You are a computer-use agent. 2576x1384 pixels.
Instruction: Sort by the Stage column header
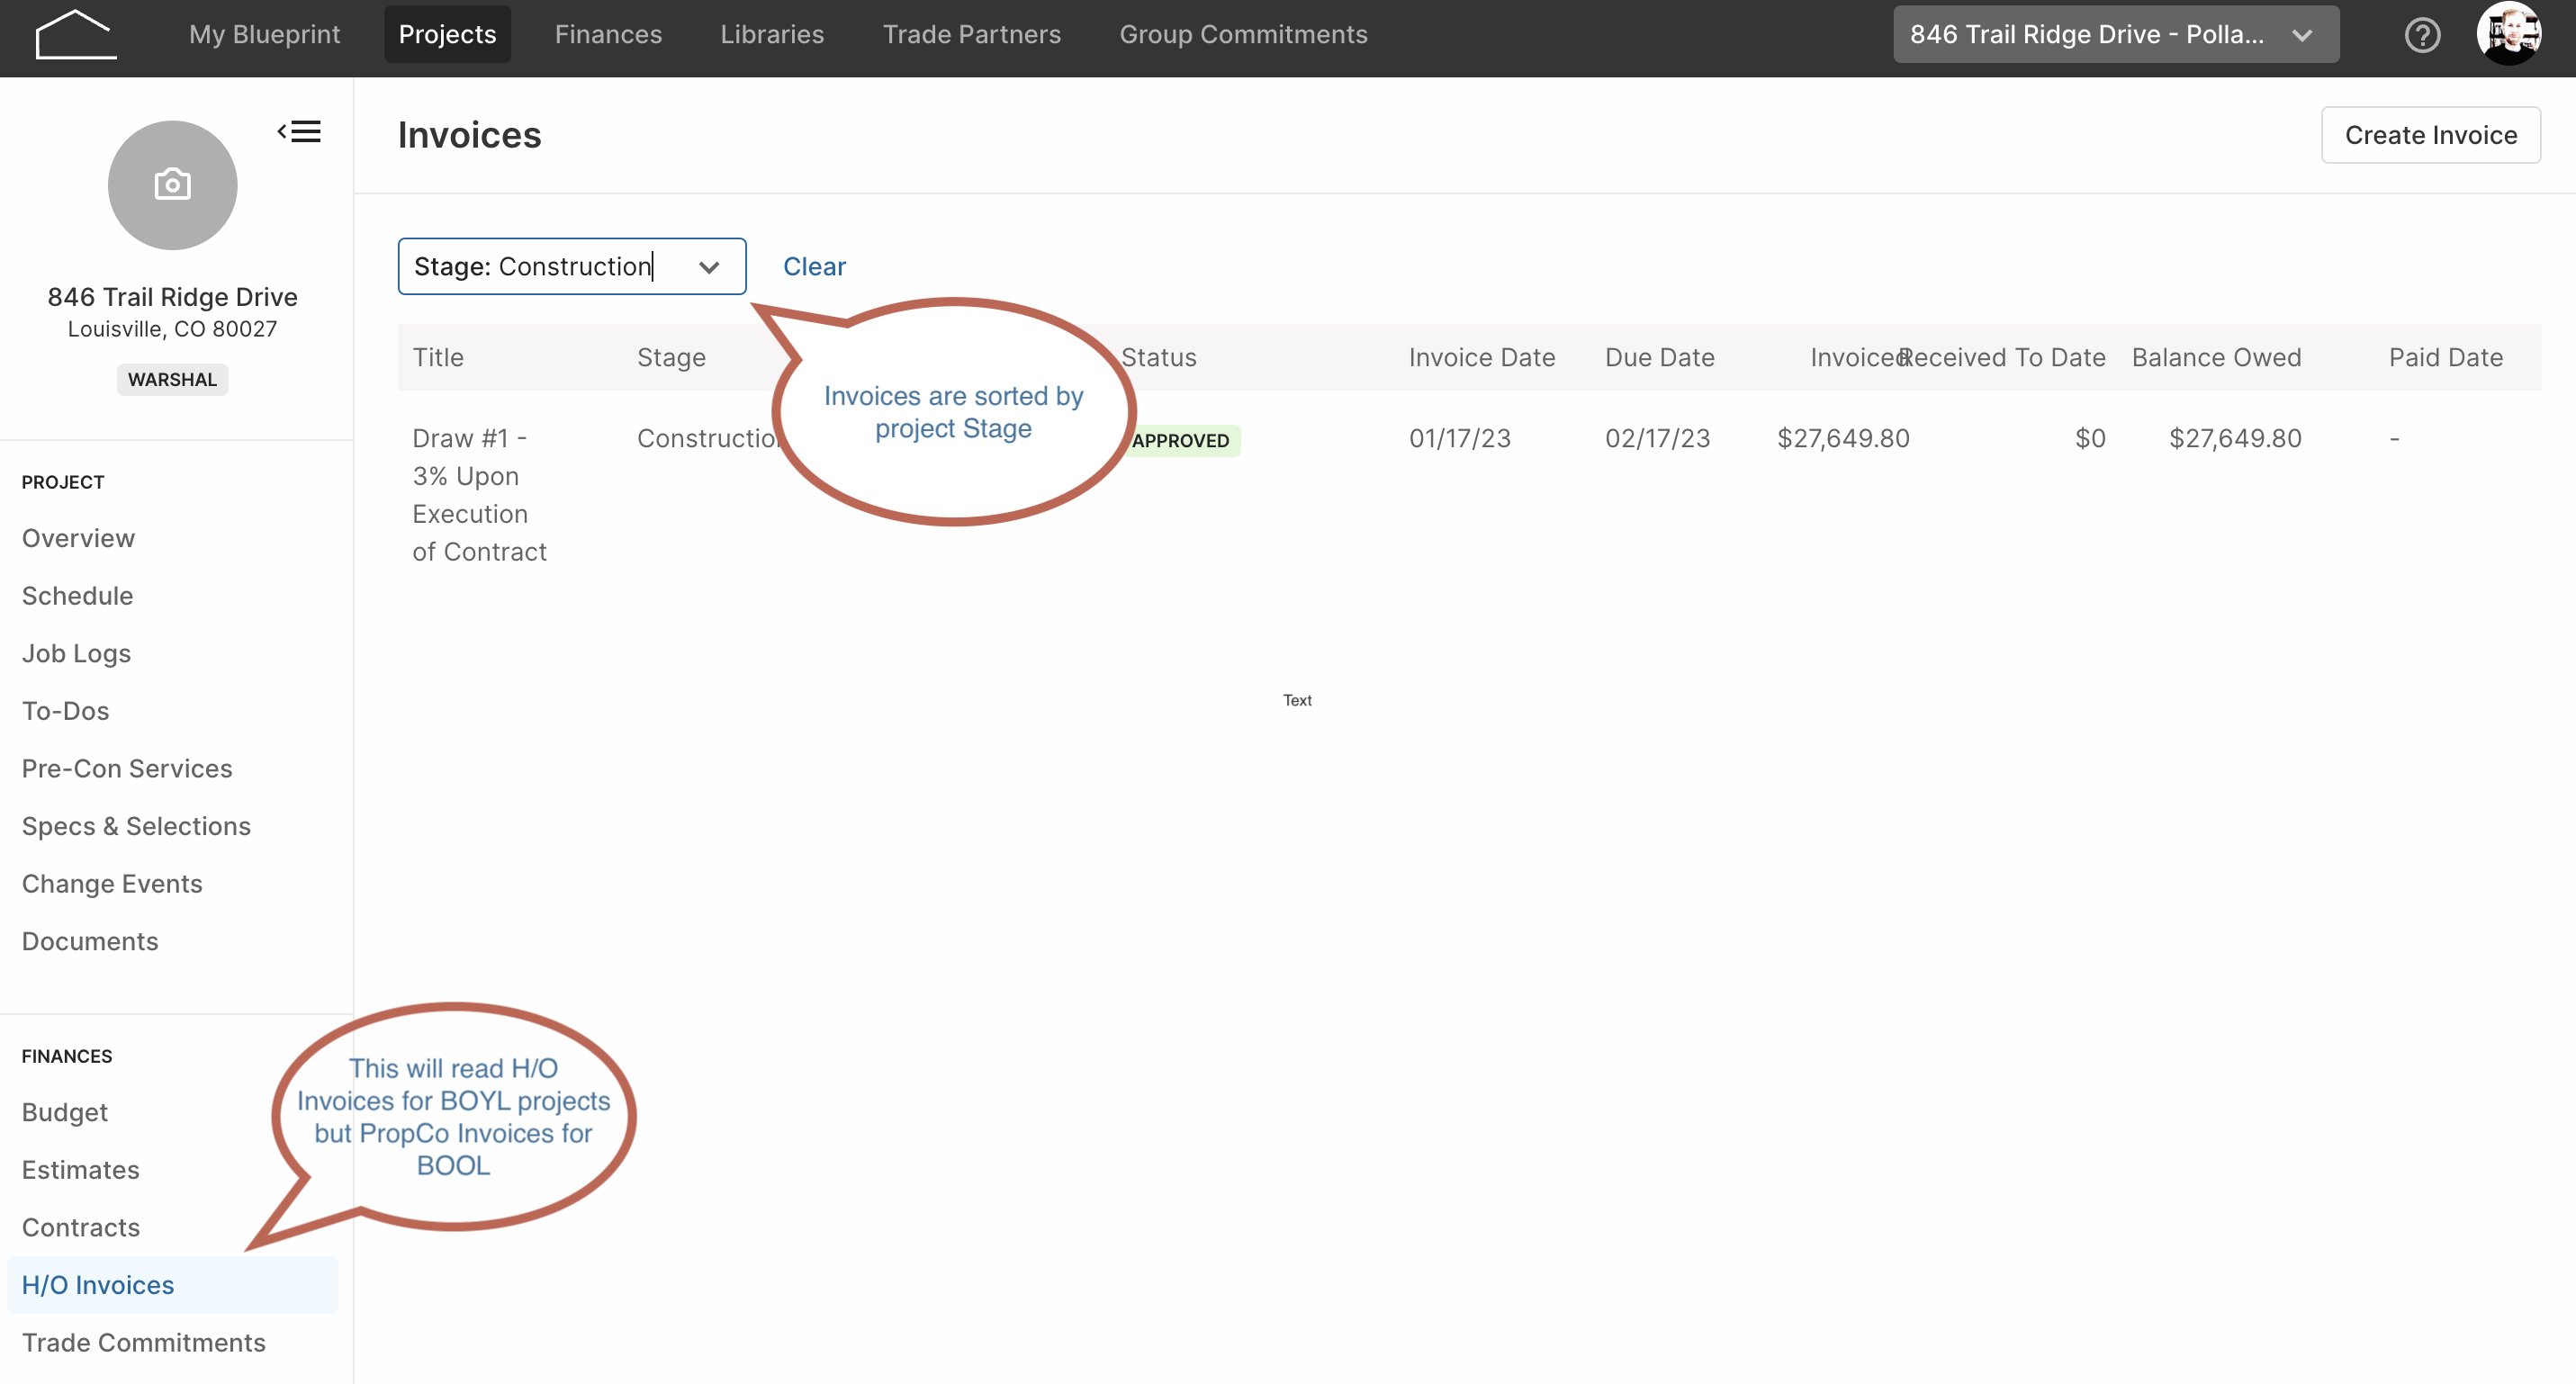(671, 357)
